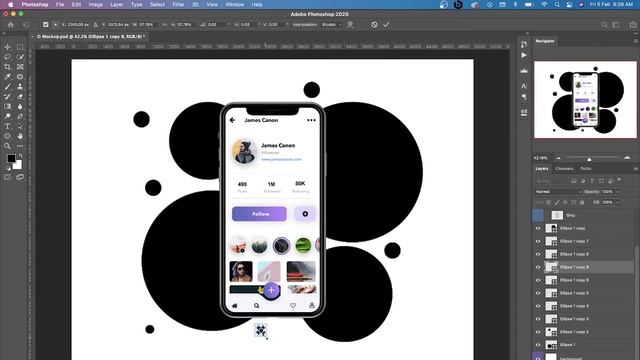Select the Lasso tool
The image size is (640, 360).
coord(7,57)
